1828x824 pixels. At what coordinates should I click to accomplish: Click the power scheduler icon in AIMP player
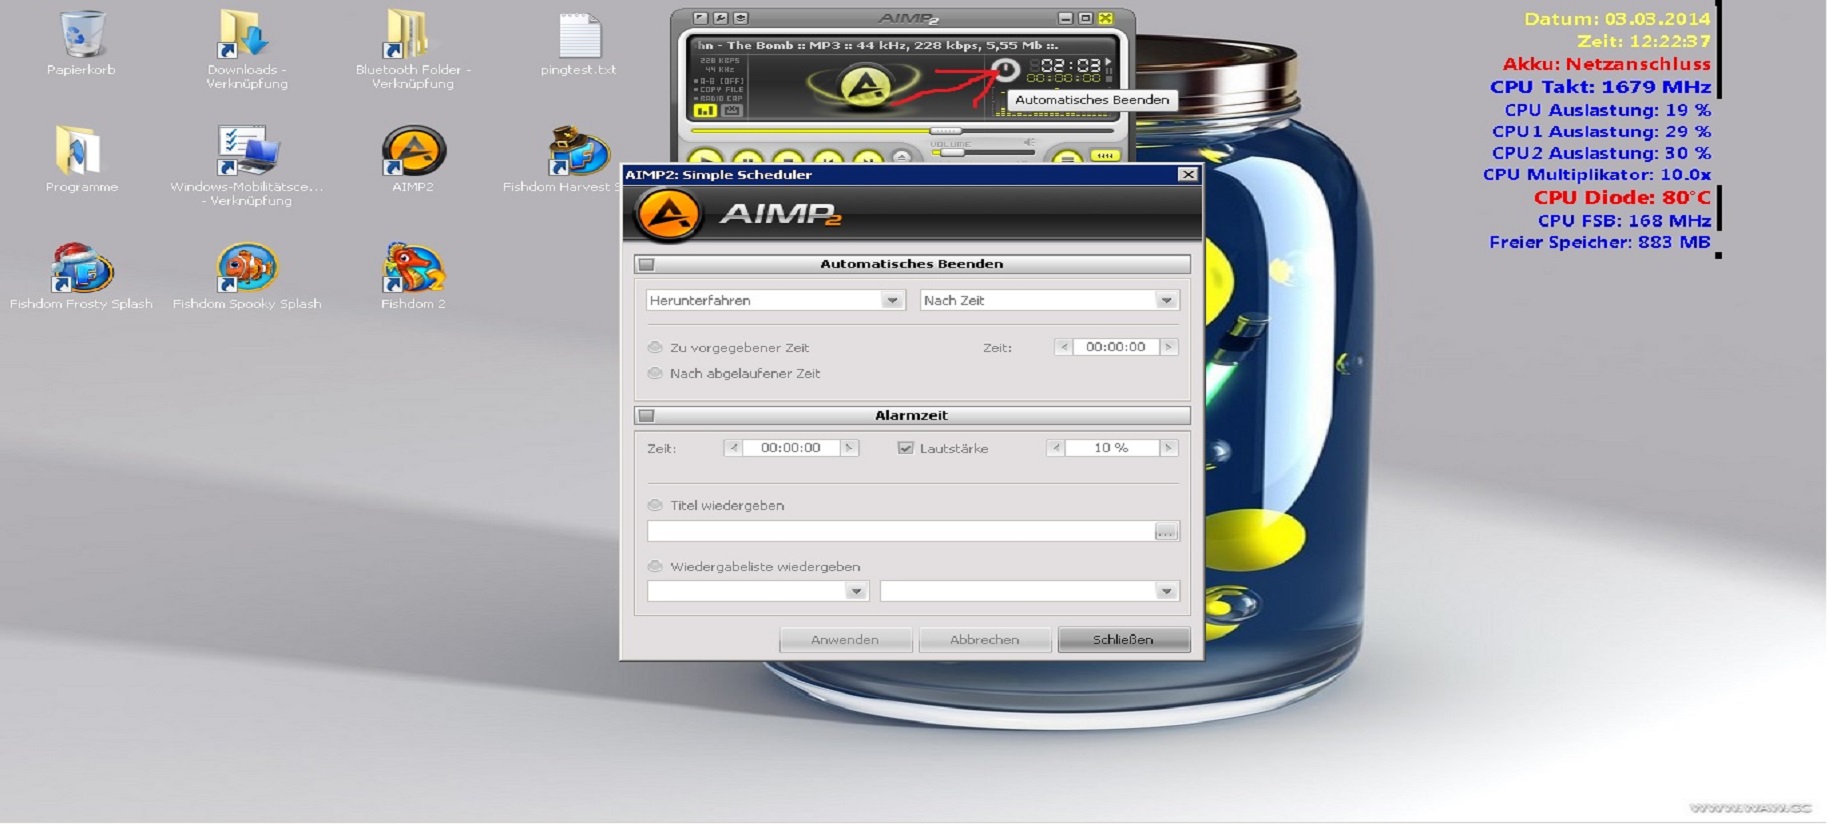(x=1005, y=69)
